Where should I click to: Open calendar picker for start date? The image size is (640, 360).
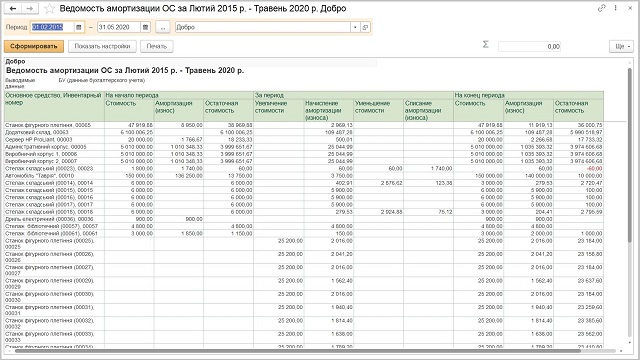(79, 27)
